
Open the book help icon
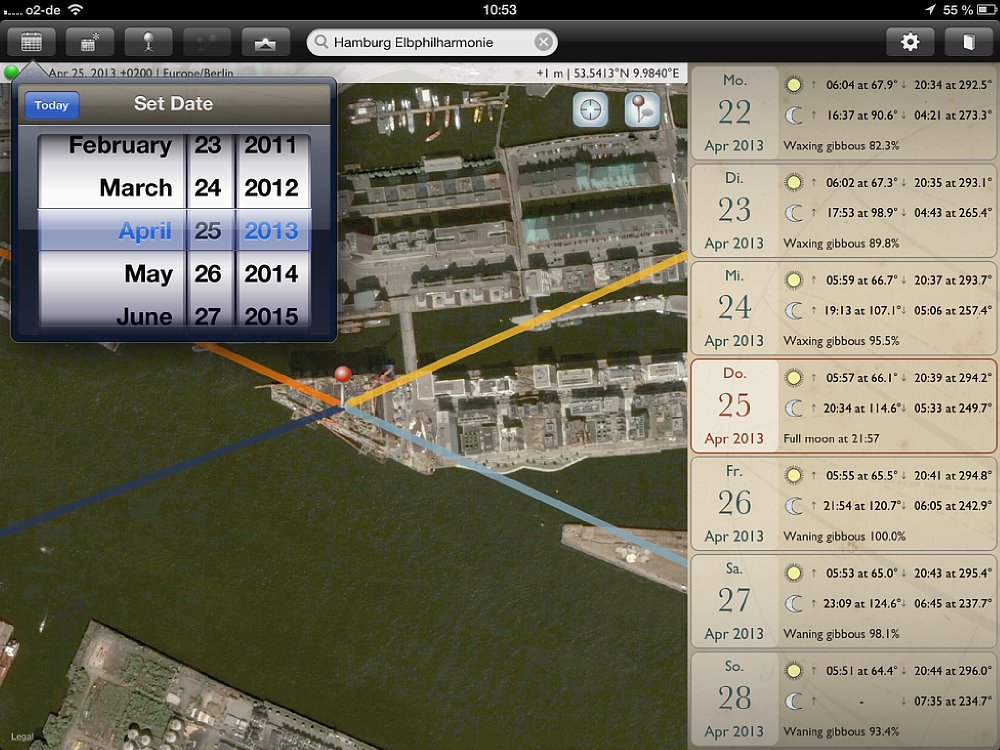click(x=967, y=42)
